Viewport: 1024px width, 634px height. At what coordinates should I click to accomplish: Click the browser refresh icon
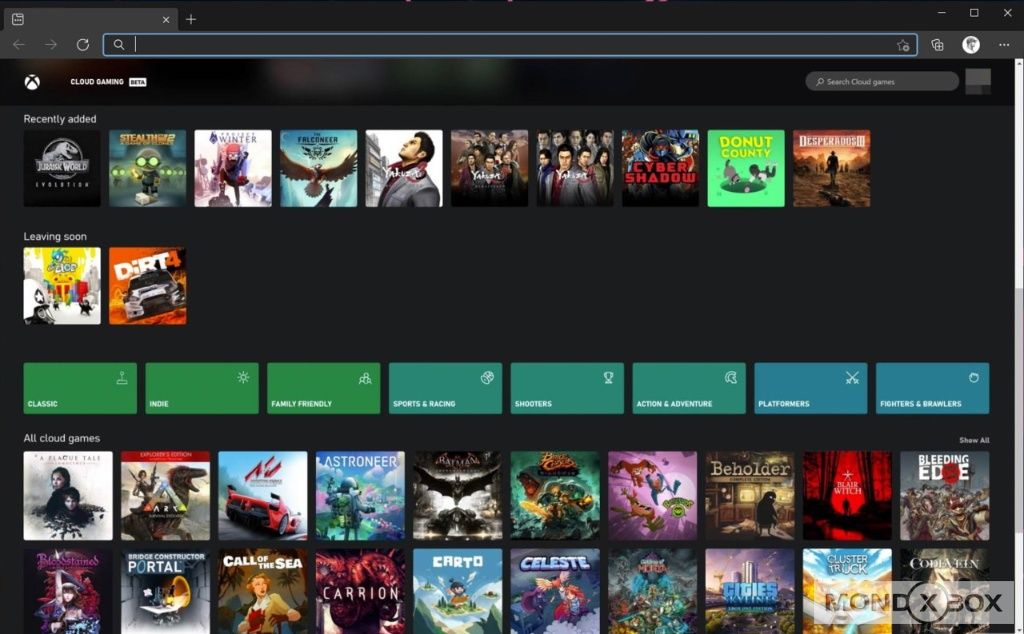(82, 45)
